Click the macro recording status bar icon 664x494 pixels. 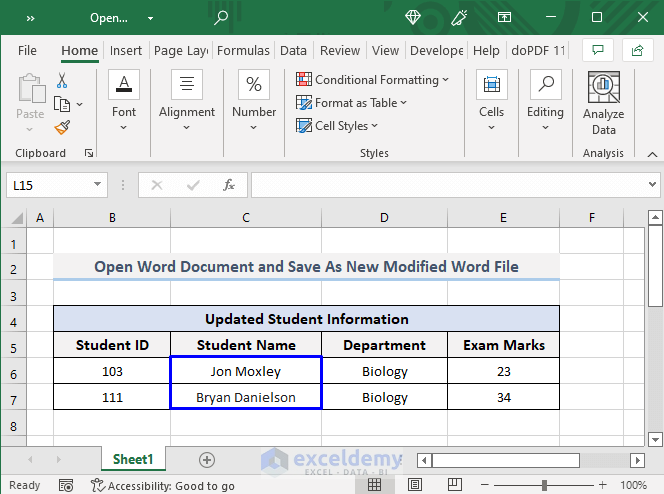point(66,486)
